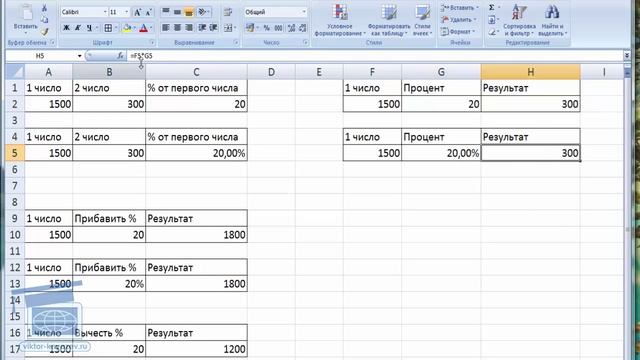The image size is (640, 360).
Task: Click the Clear eraser icon
Action: coord(492,31)
